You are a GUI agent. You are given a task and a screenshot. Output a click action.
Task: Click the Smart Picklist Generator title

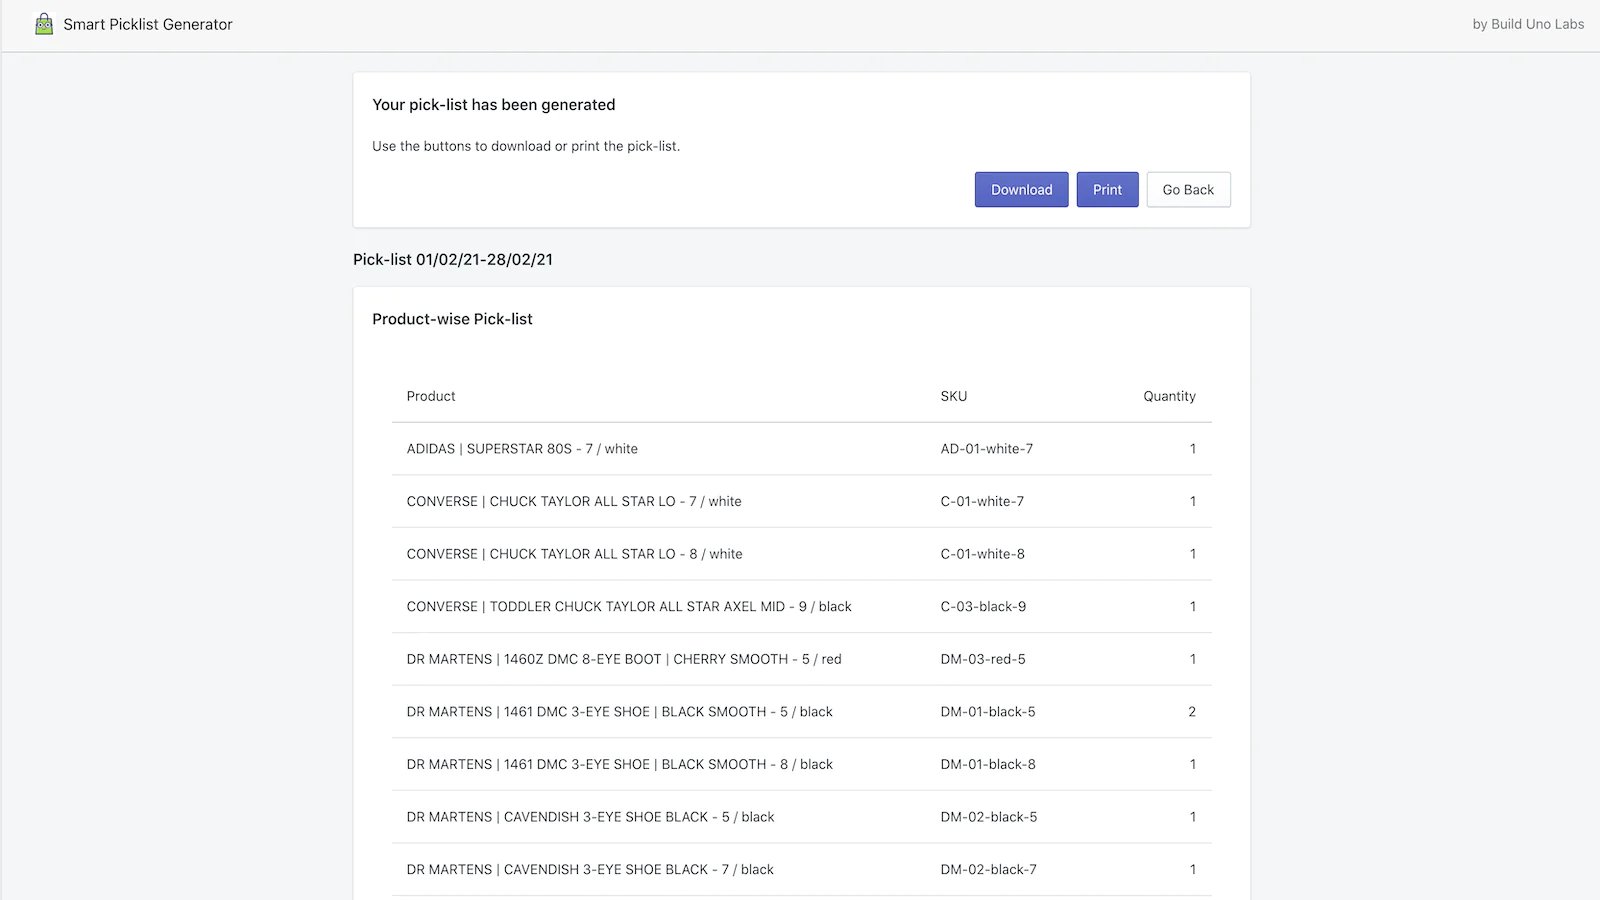(x=148, y=24)
